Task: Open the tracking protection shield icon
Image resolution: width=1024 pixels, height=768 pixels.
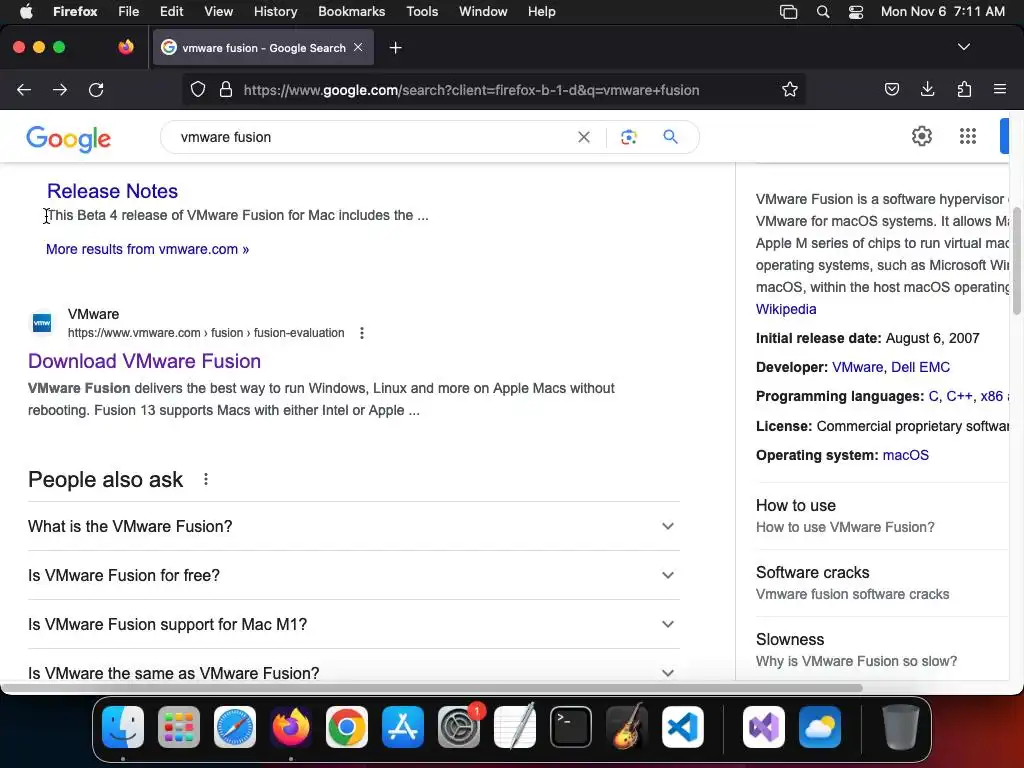Action: click(x=198, y=89)
